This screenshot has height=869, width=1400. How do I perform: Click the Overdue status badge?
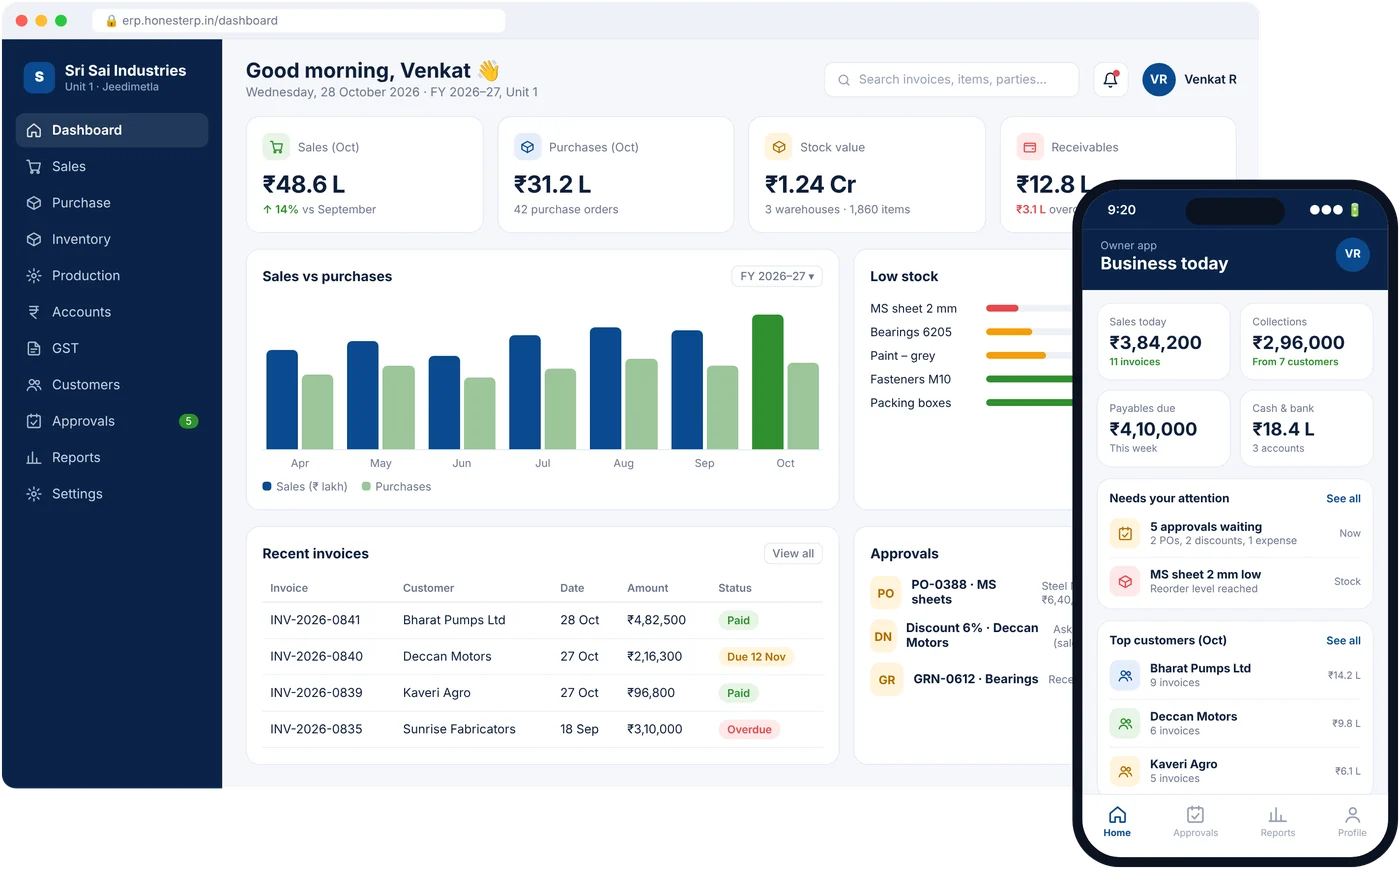749,730
